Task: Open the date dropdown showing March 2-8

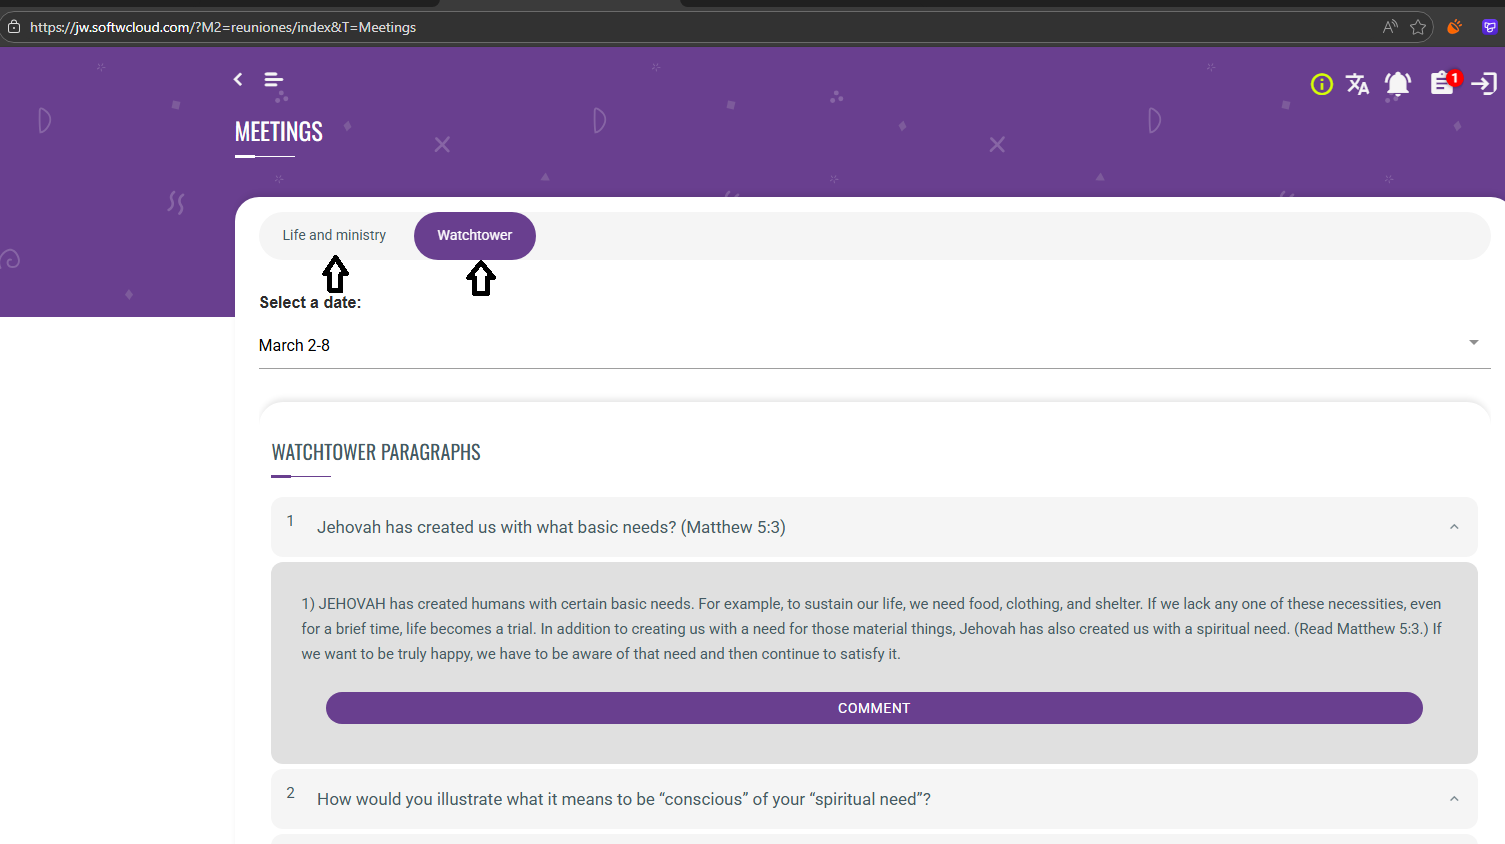Action: pyautogui.click(x=873, y=345)
